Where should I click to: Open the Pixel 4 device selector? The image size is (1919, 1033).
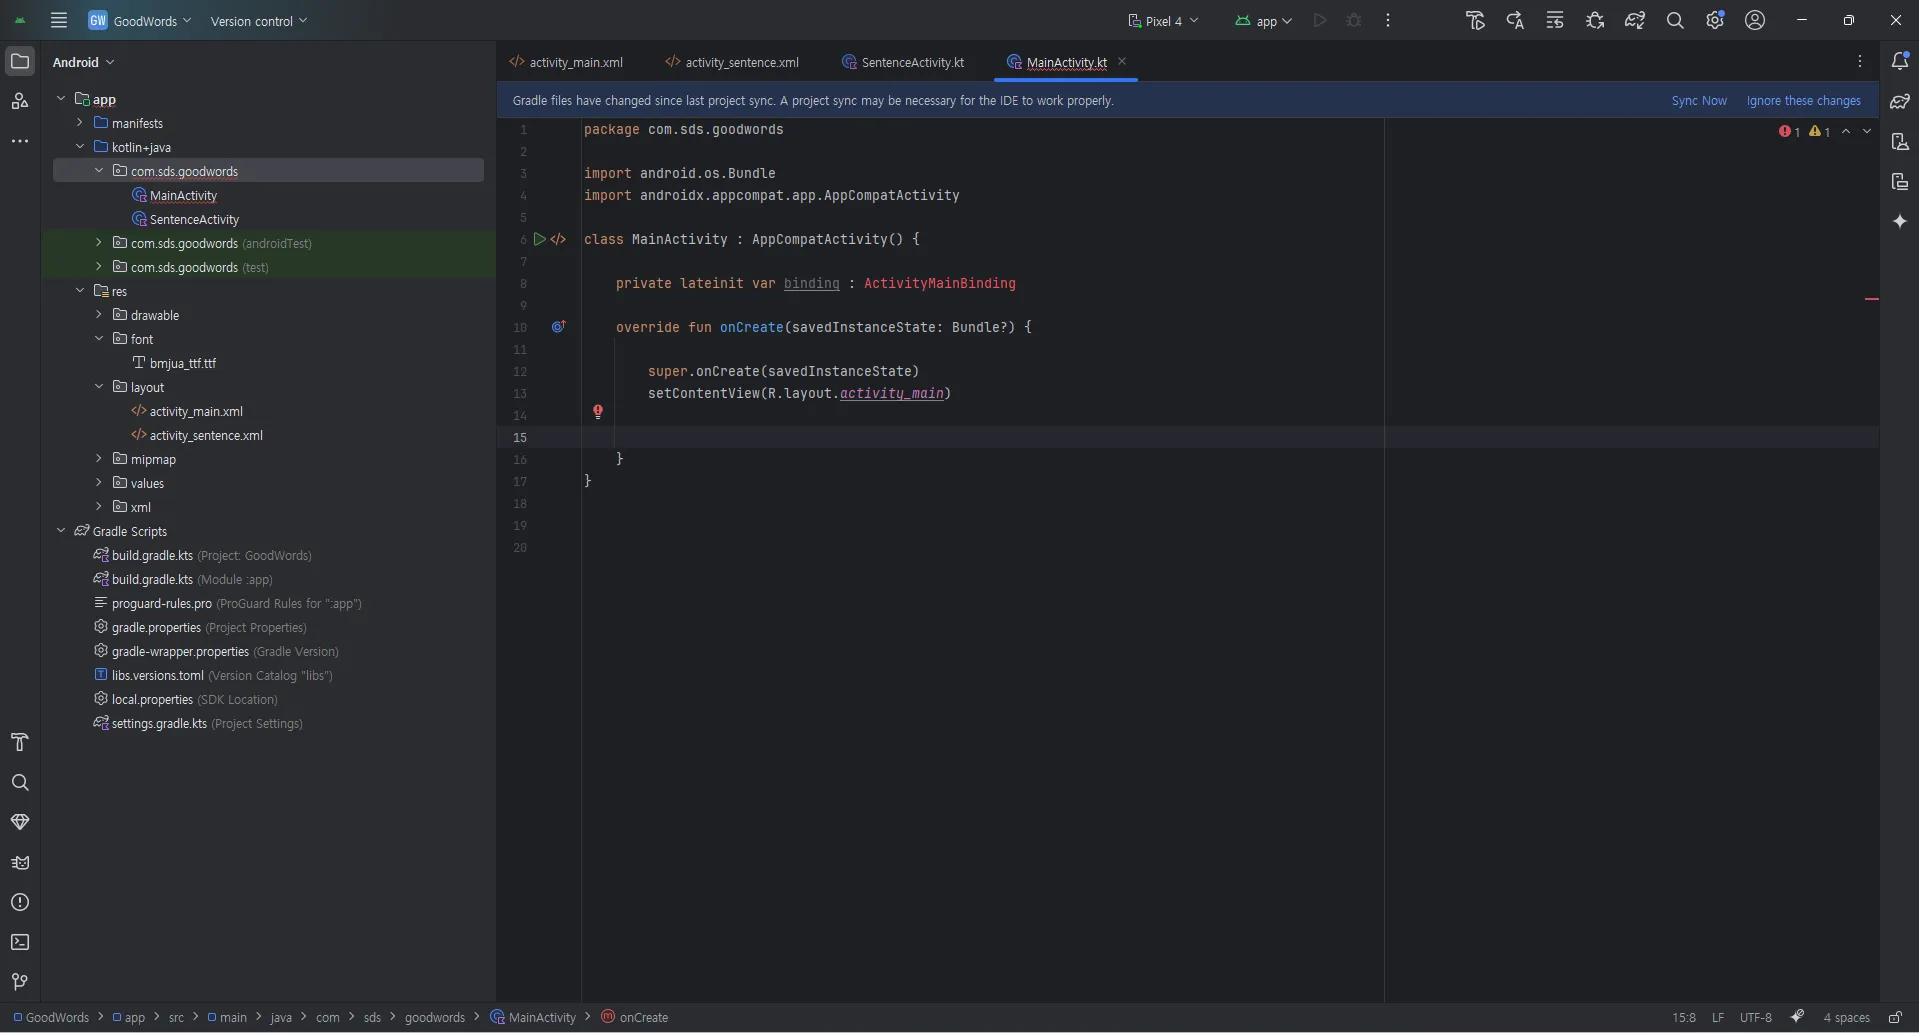pyautogui.click(x=1163, y=20)
